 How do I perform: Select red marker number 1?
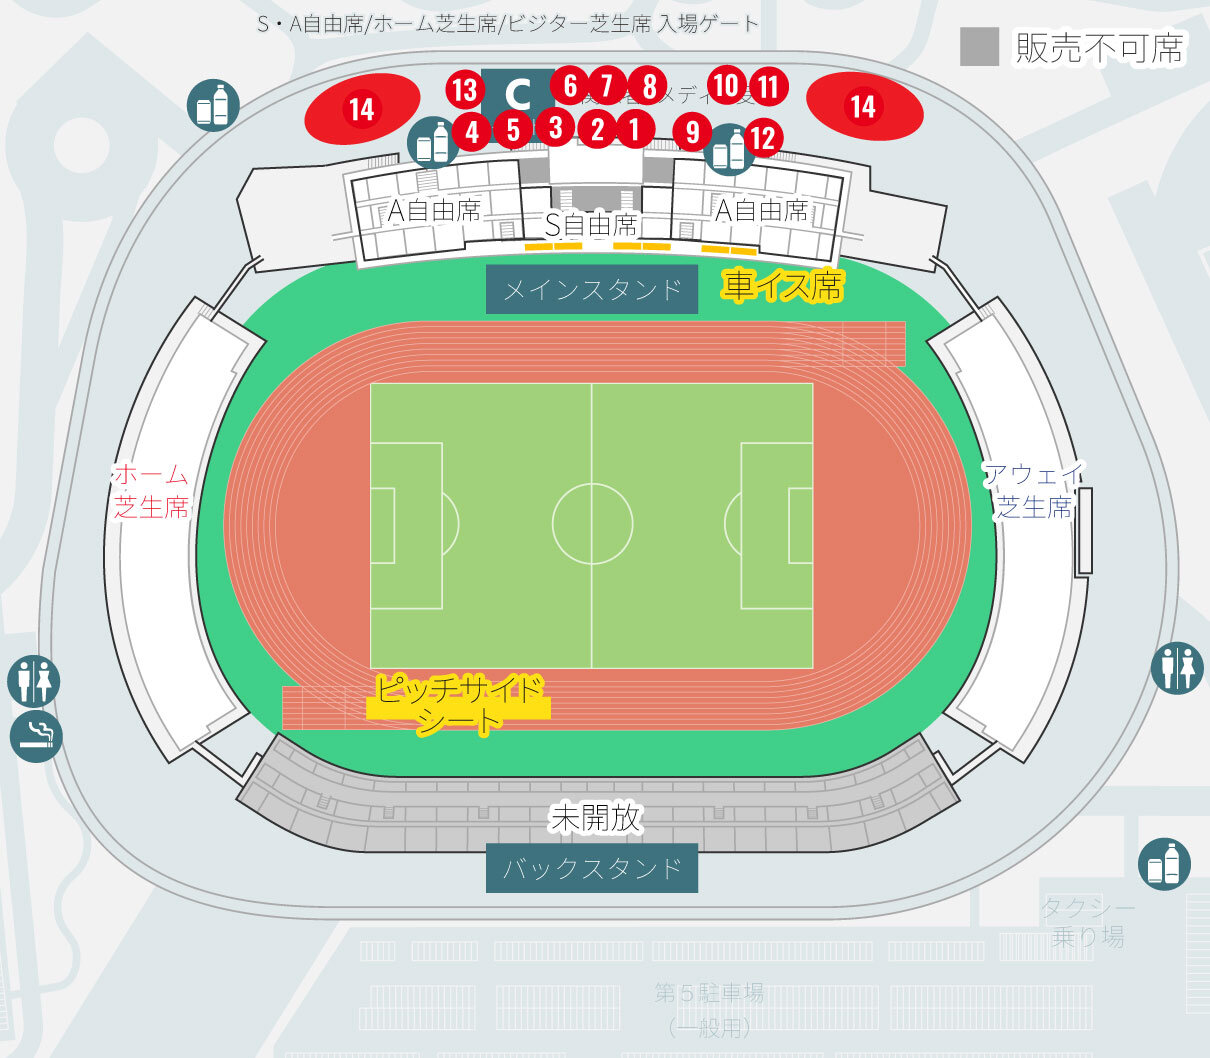634,128
